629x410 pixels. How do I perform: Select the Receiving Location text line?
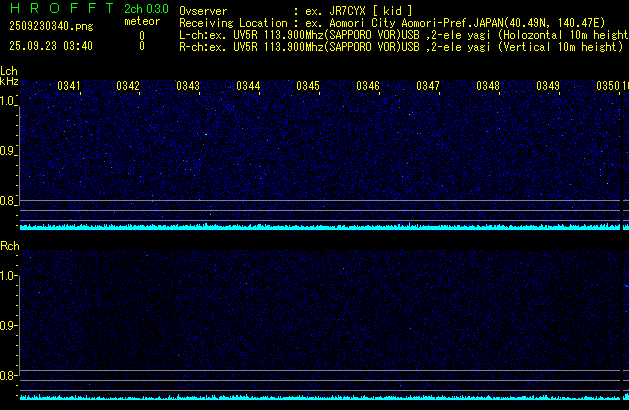point(400,22)
